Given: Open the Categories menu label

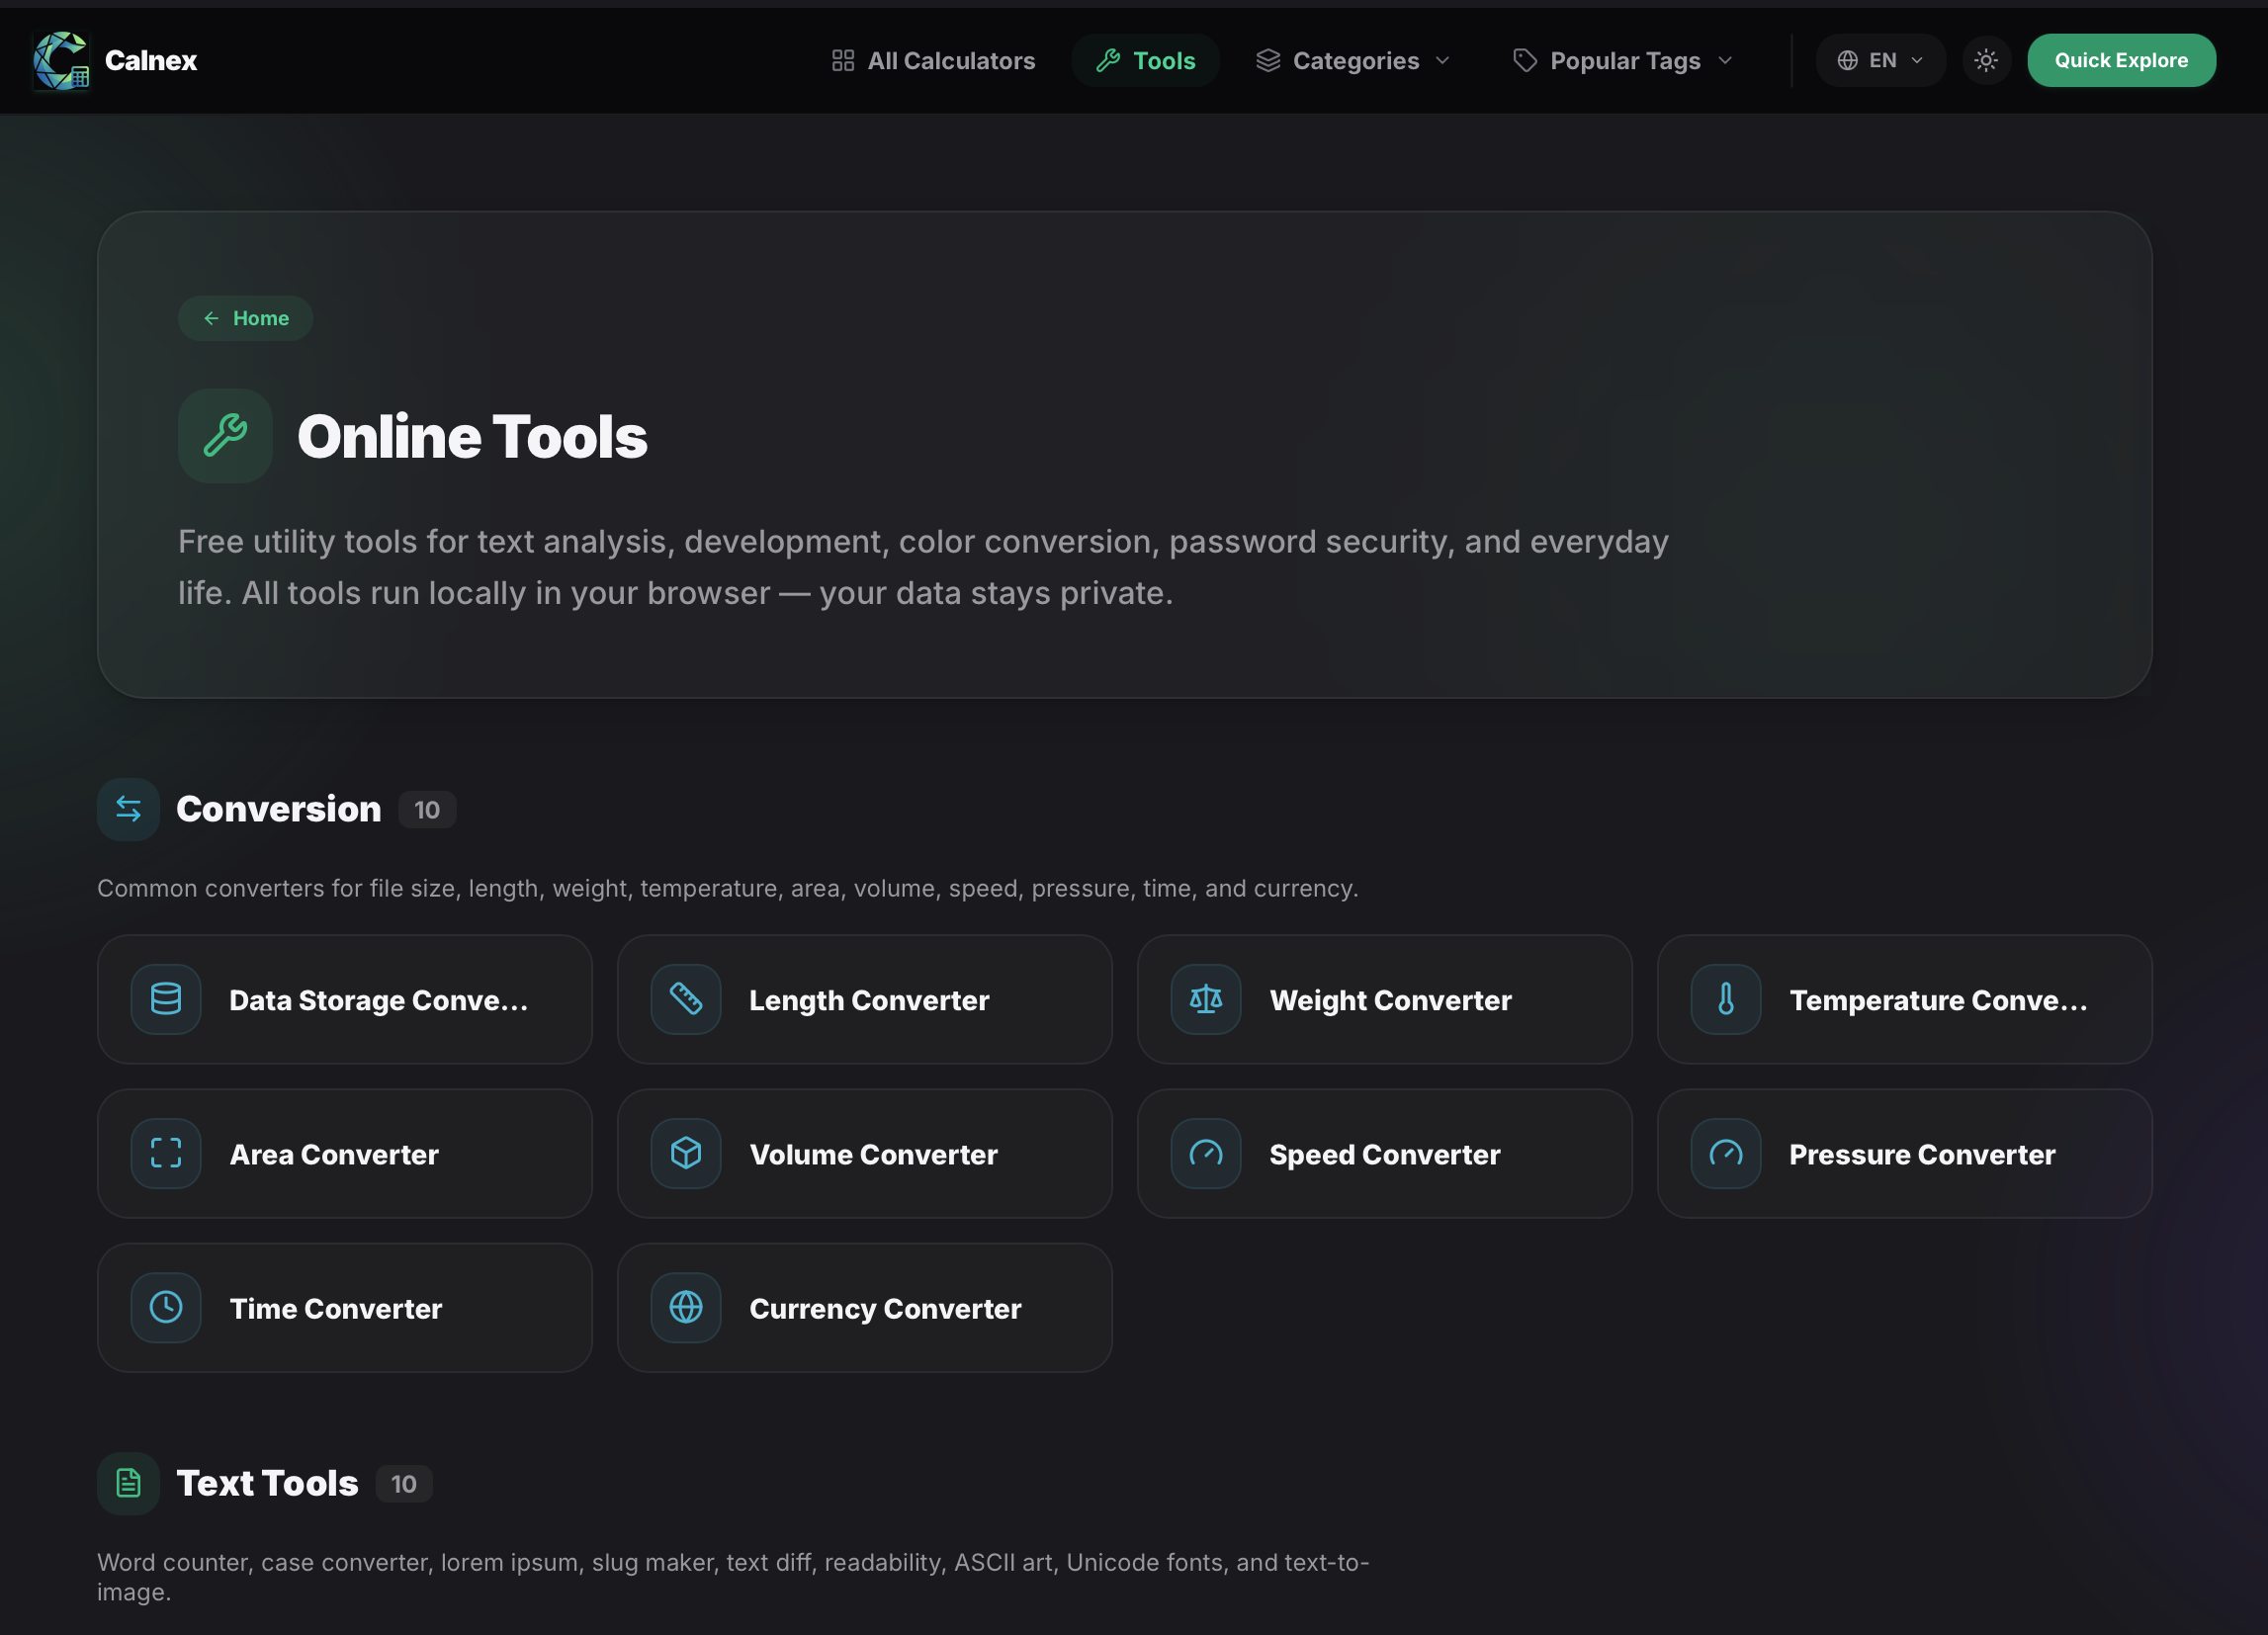Looking at the screenshot, I should pyautogui.click(x=1356, y=61).
